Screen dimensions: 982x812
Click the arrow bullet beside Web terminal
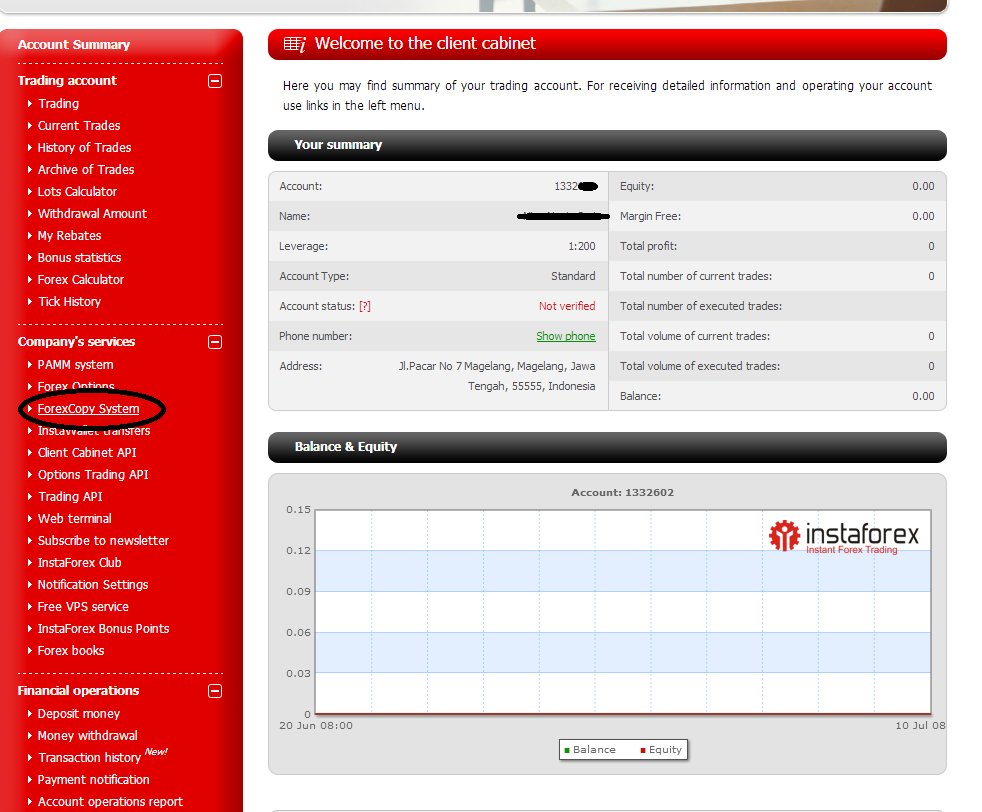29,518
